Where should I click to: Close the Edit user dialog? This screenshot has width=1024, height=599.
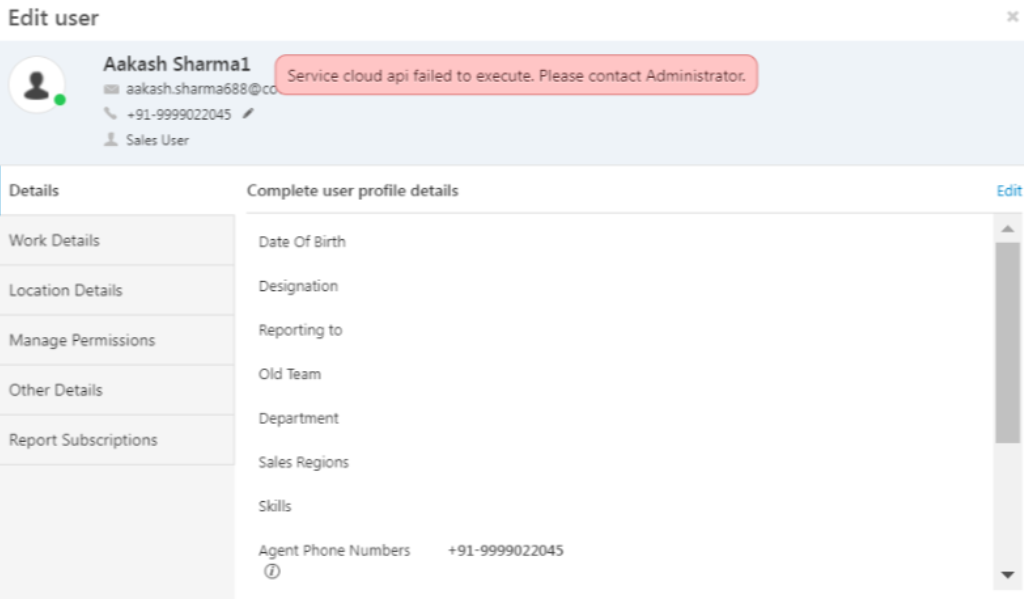(1012, 17)
